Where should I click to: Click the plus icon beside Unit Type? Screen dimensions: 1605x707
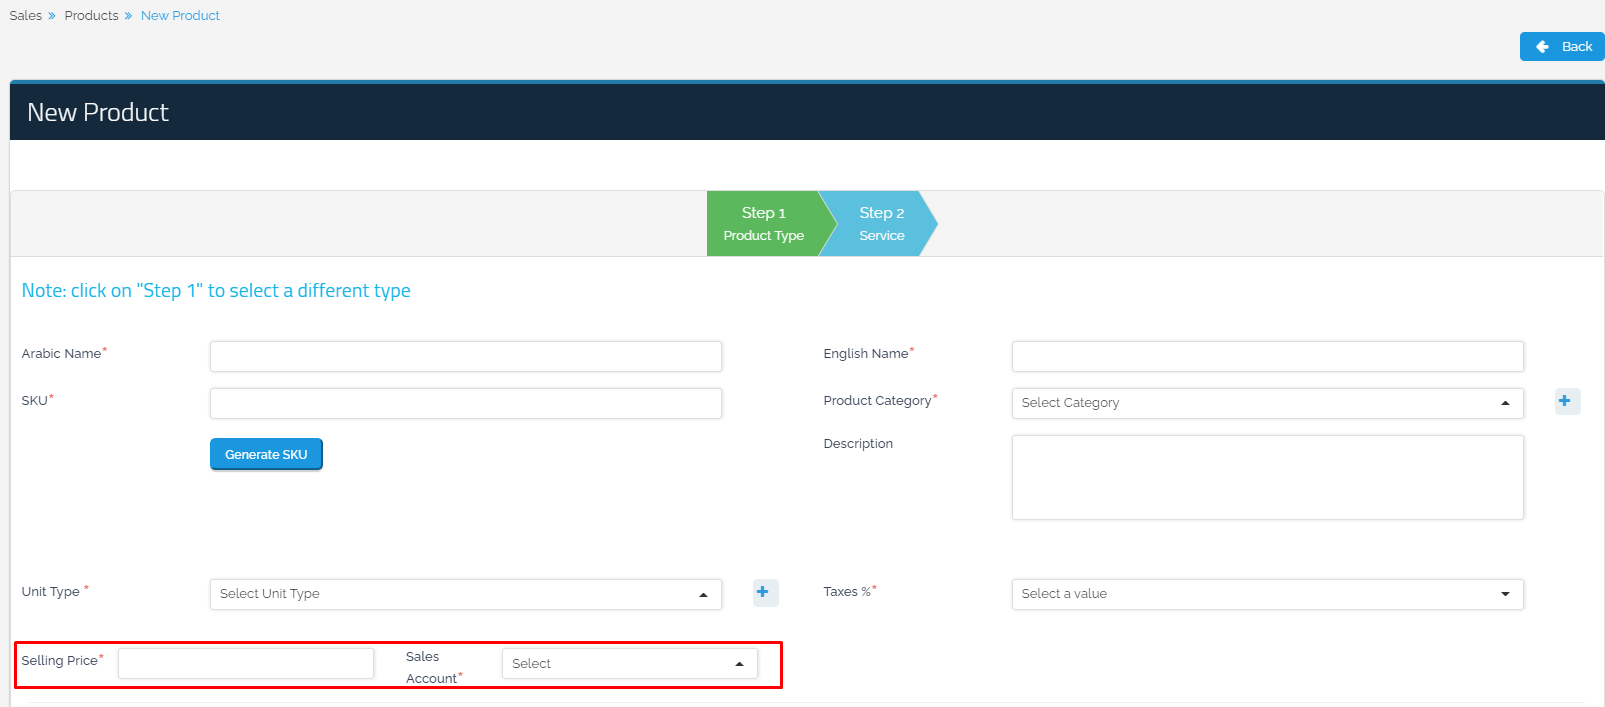[x=764, y=592]
